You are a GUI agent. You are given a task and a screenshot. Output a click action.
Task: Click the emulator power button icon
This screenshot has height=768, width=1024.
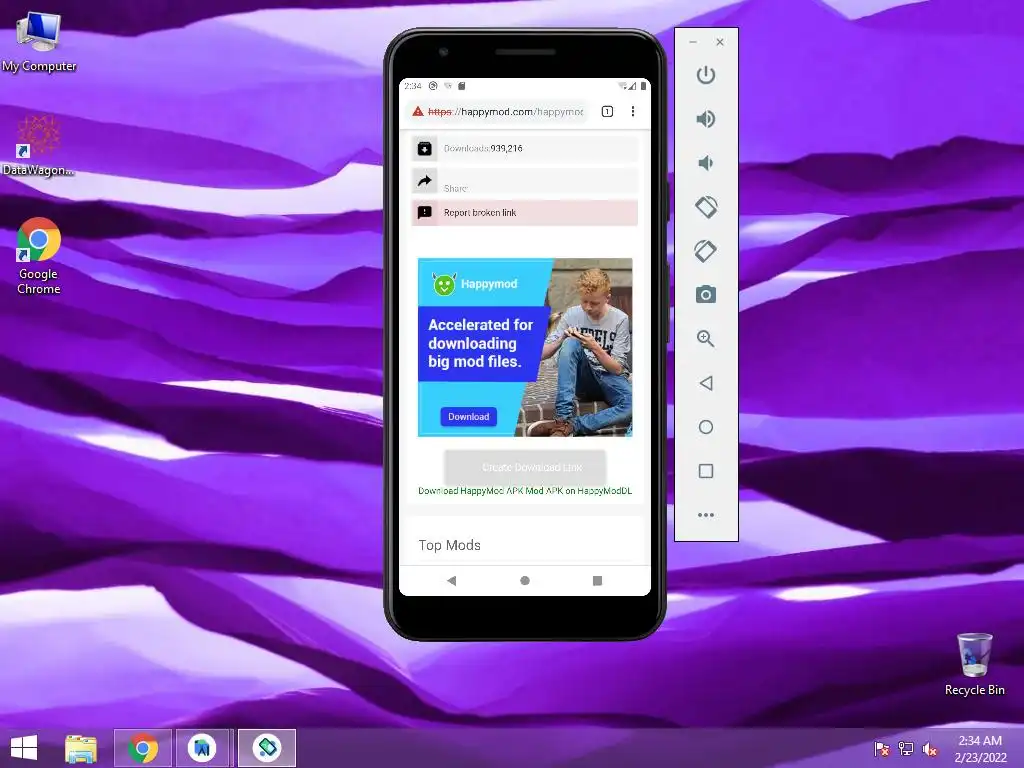(705, 75)
